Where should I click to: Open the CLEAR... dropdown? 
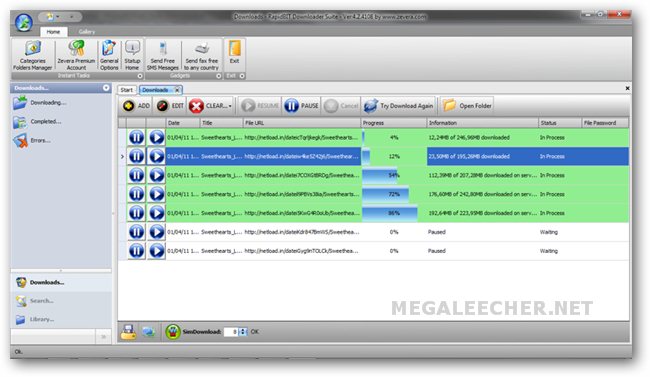point(210,106)
